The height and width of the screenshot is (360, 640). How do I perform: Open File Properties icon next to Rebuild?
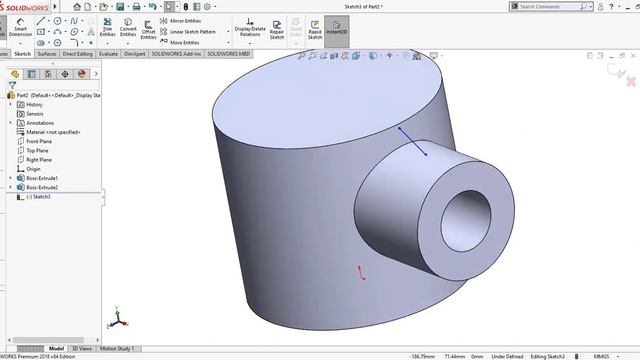[x=197, y=7]
